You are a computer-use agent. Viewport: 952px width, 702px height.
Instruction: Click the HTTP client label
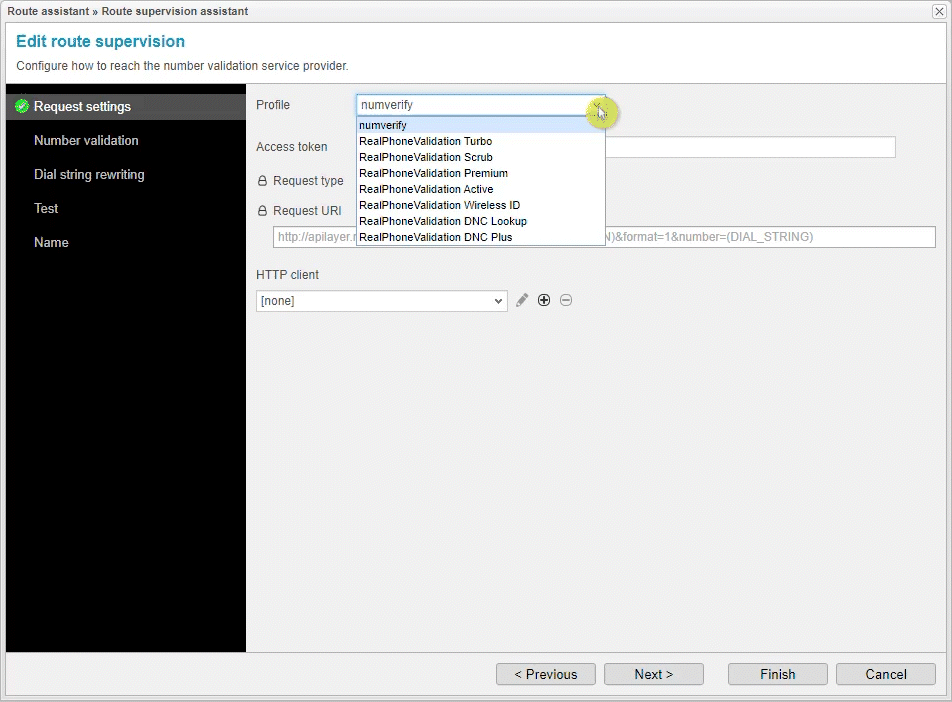(x=287, y=275)
